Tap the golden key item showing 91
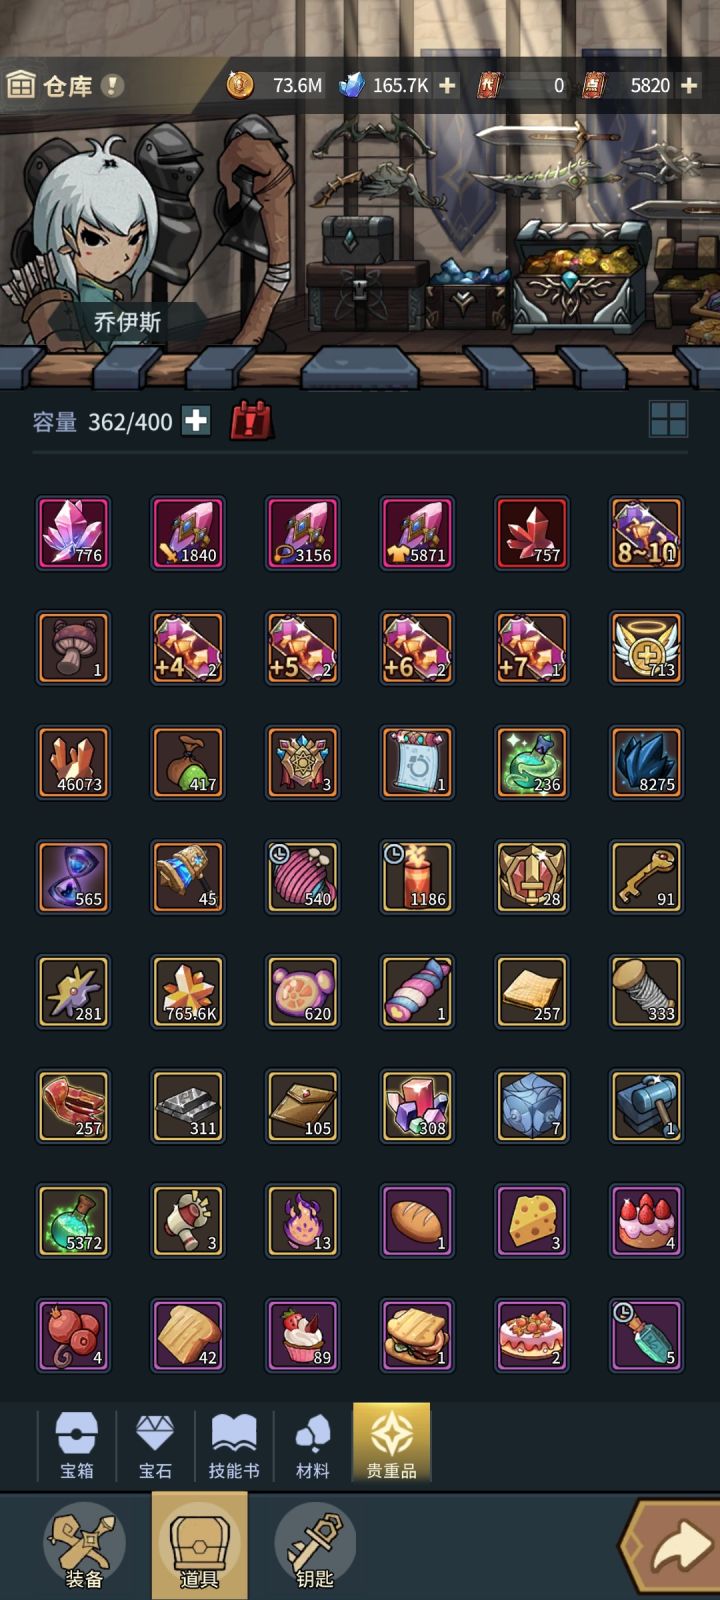720x1600 pixels. (x=646, y=877)
